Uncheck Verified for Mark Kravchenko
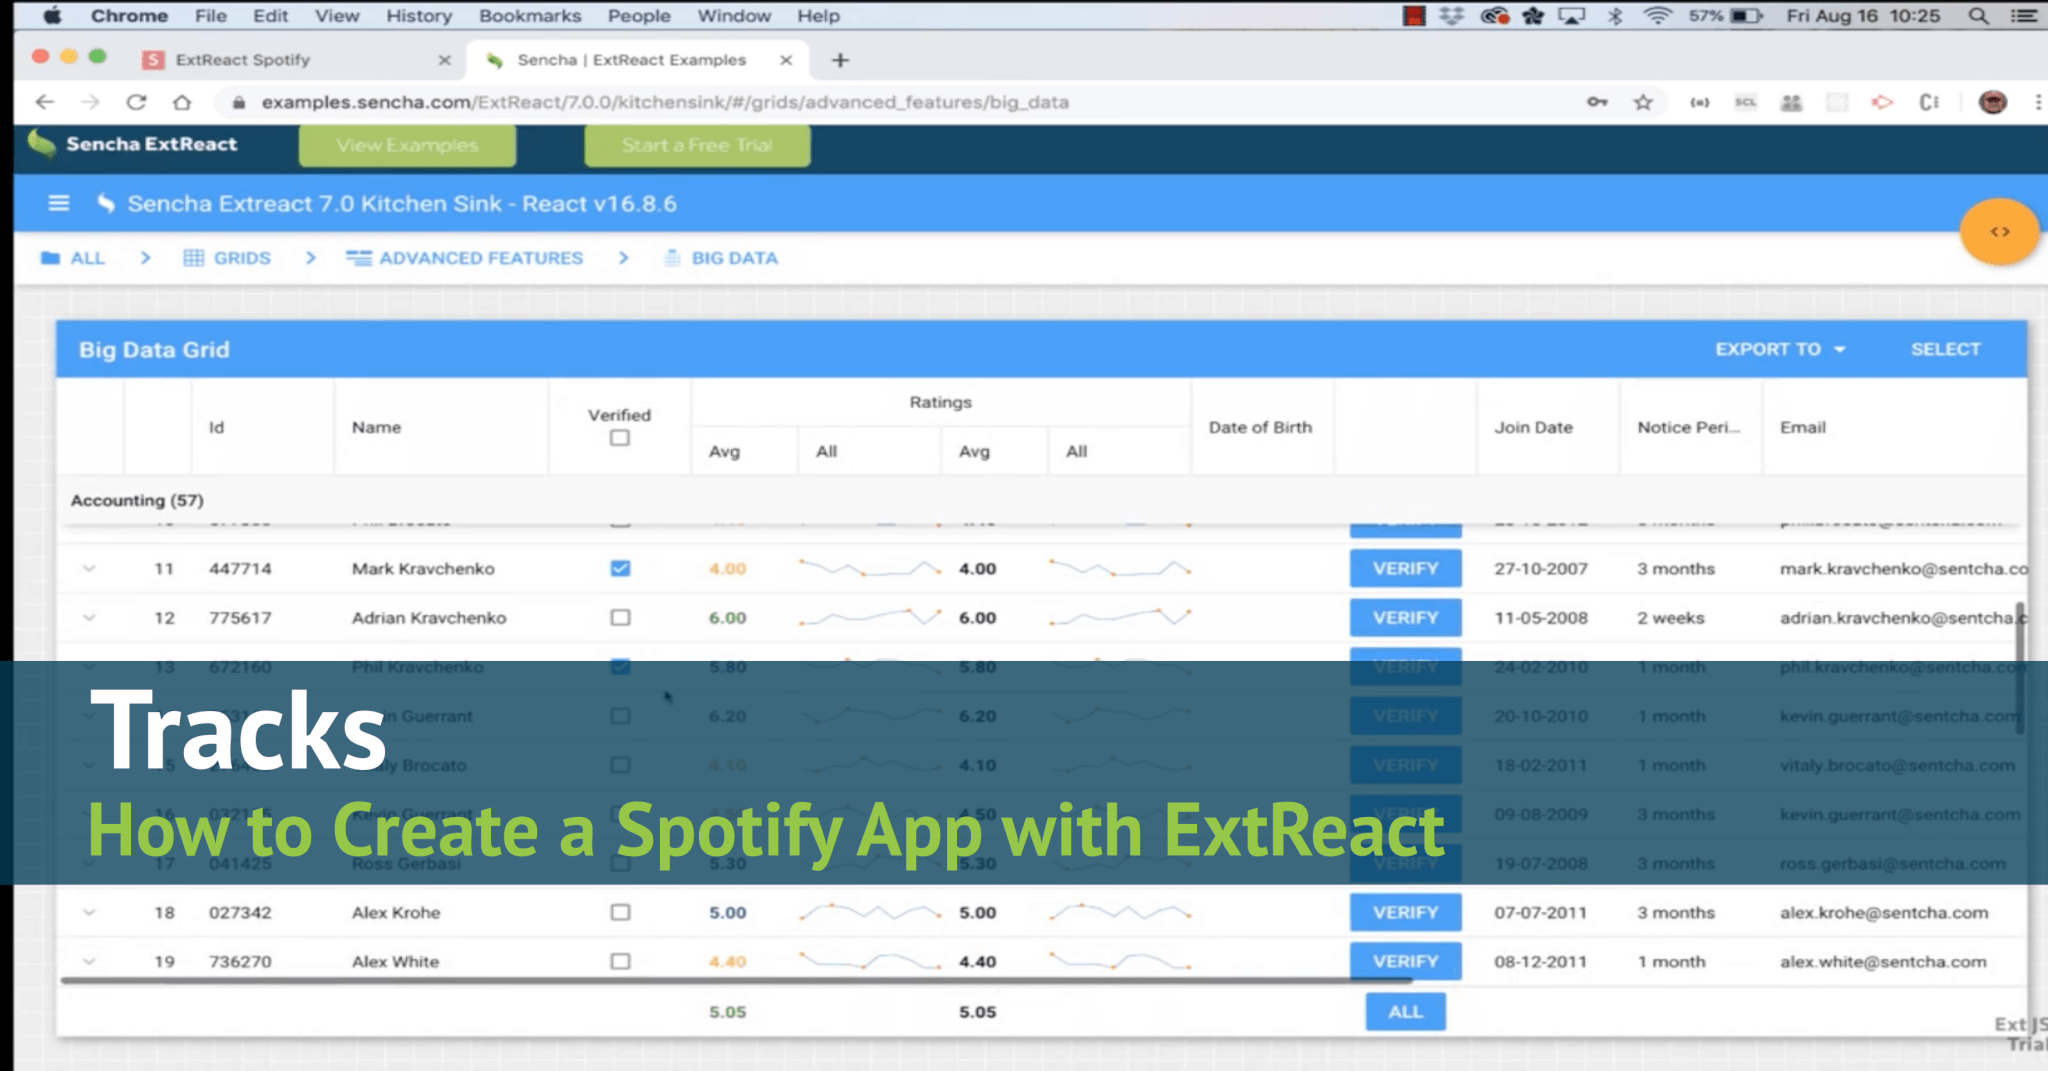 [620, 568]
